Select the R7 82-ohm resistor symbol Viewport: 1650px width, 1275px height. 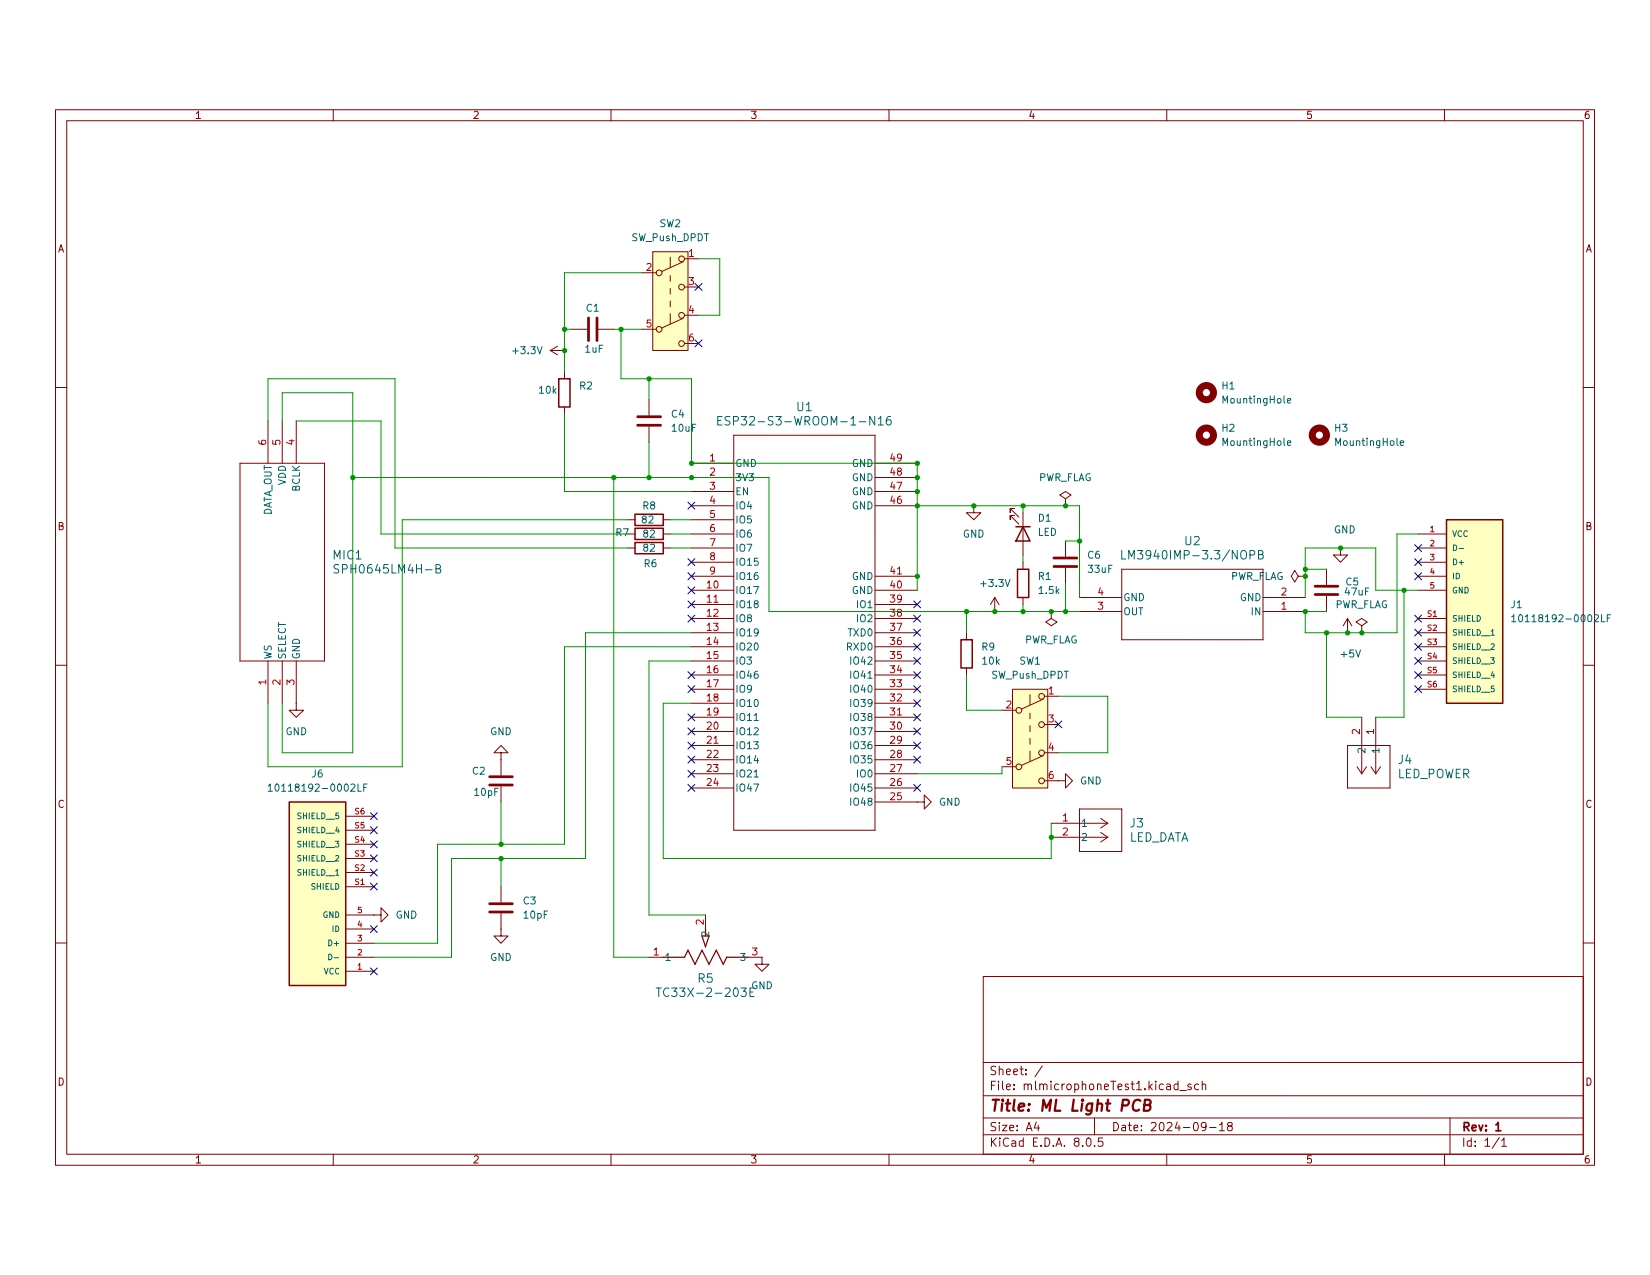pyautogui.click(x=649, y=534)
